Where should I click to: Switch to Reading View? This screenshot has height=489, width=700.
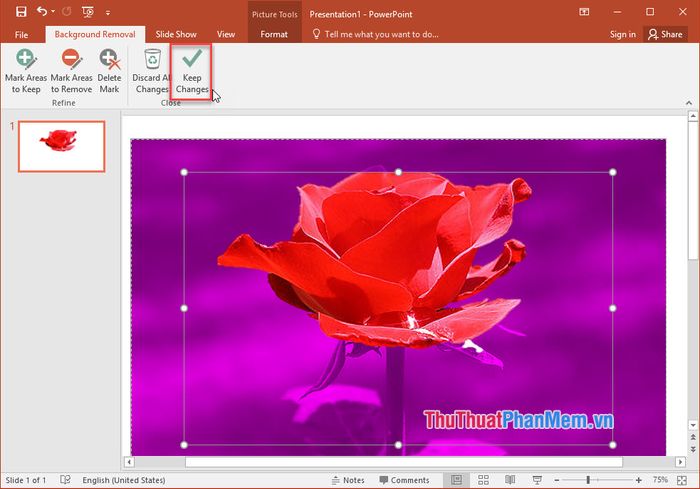(510, 480)
